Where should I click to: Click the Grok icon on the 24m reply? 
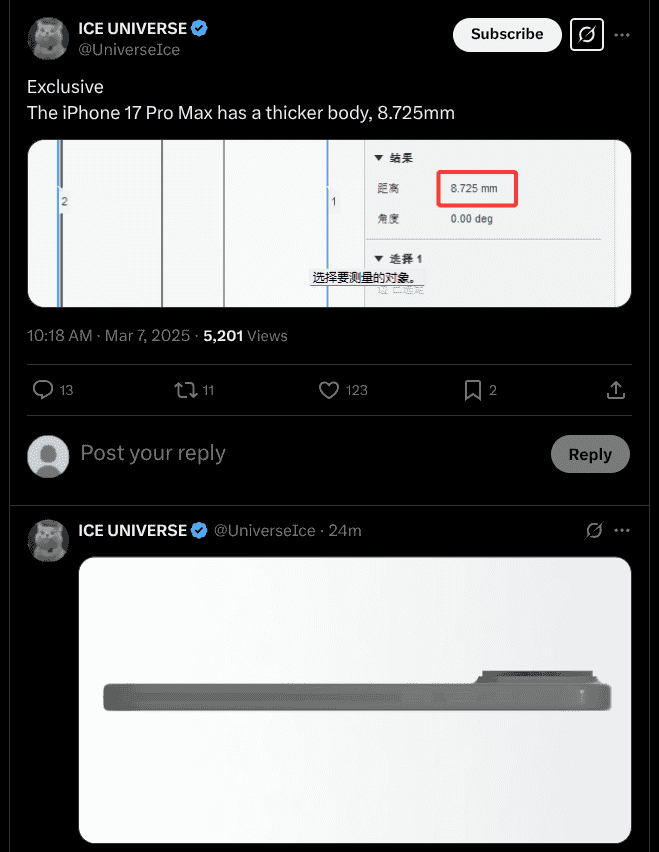coord(596,530)
